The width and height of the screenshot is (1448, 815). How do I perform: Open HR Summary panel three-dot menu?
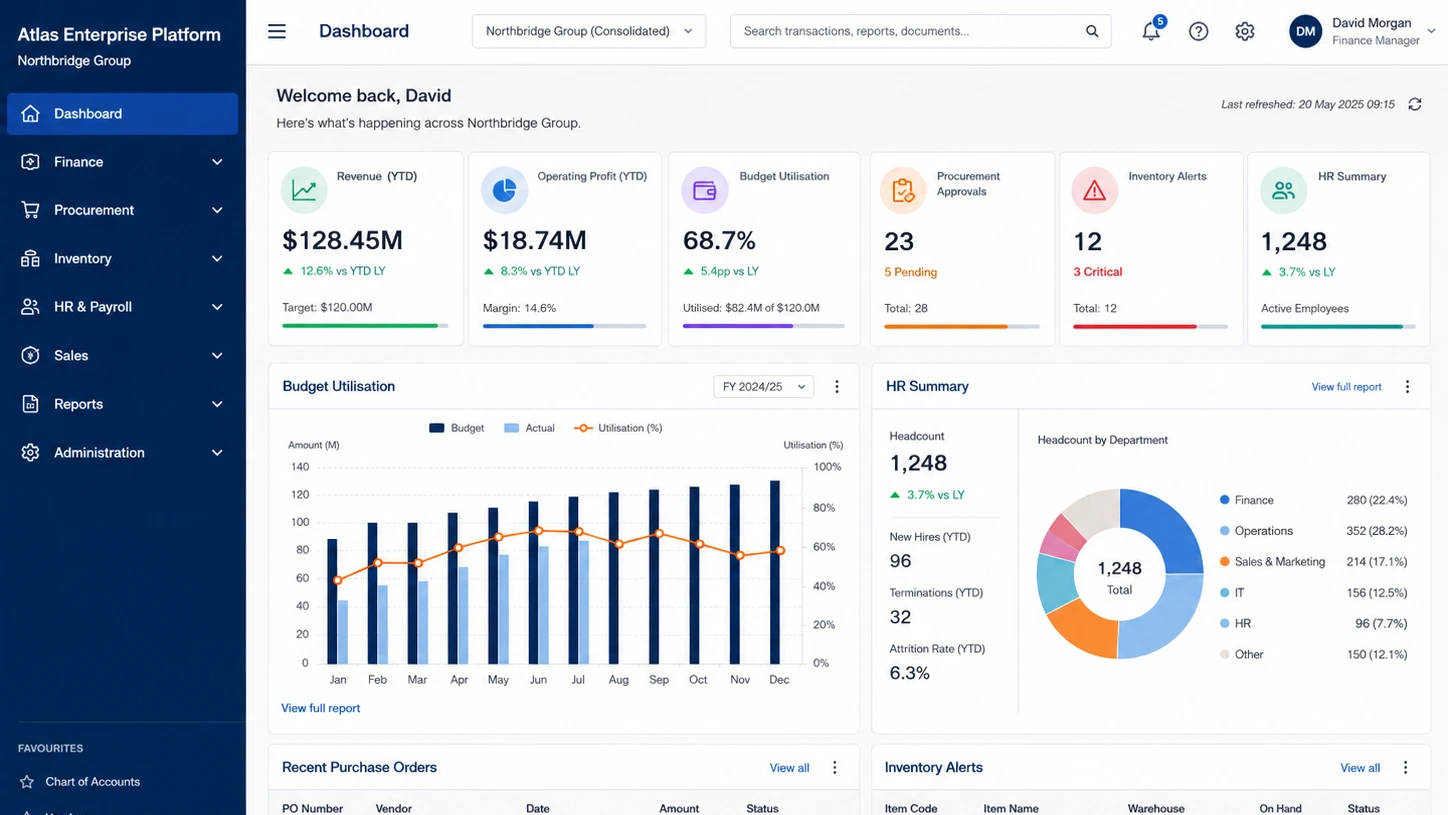coord(1407,387)
